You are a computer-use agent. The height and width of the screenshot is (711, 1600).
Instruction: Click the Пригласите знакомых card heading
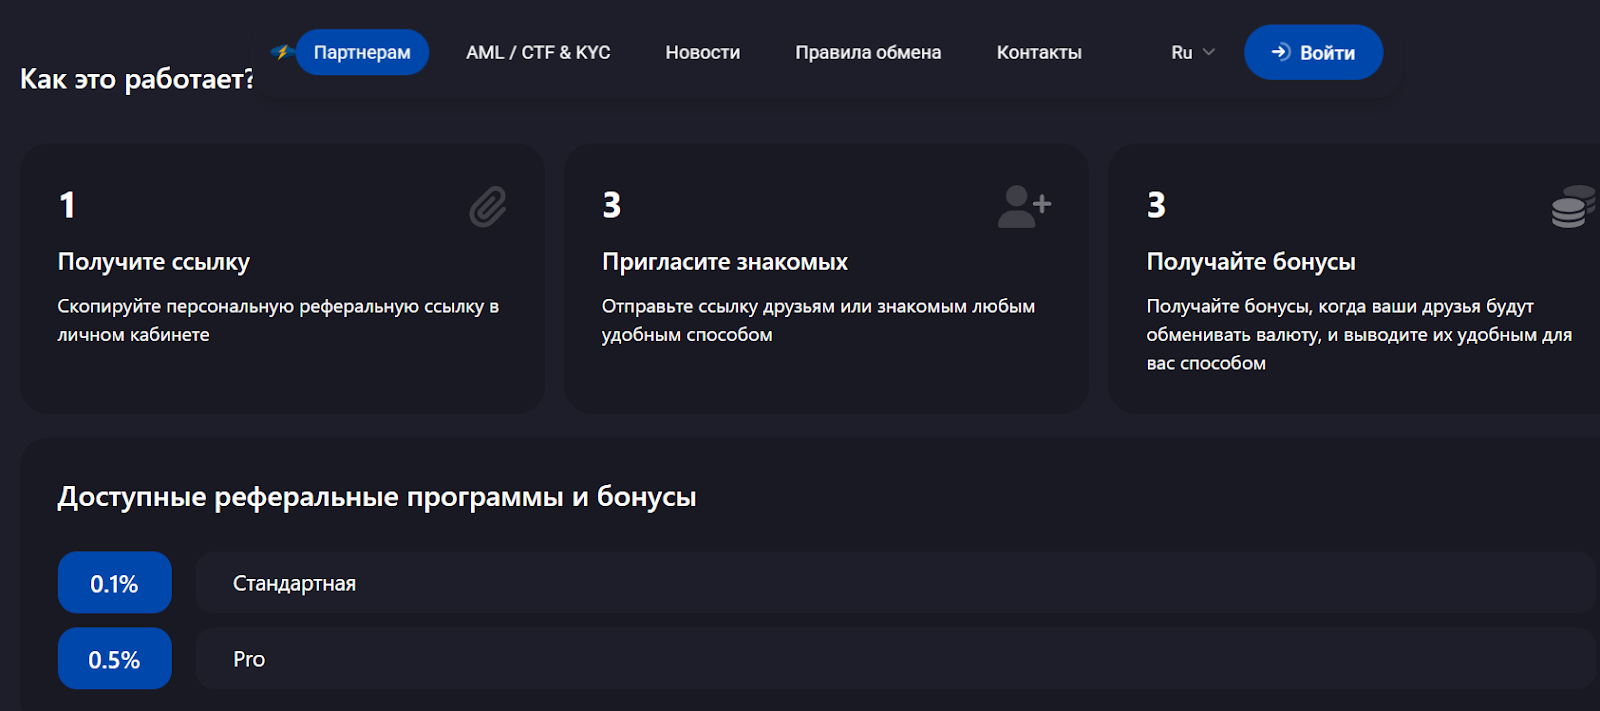(x=725, y=262)
